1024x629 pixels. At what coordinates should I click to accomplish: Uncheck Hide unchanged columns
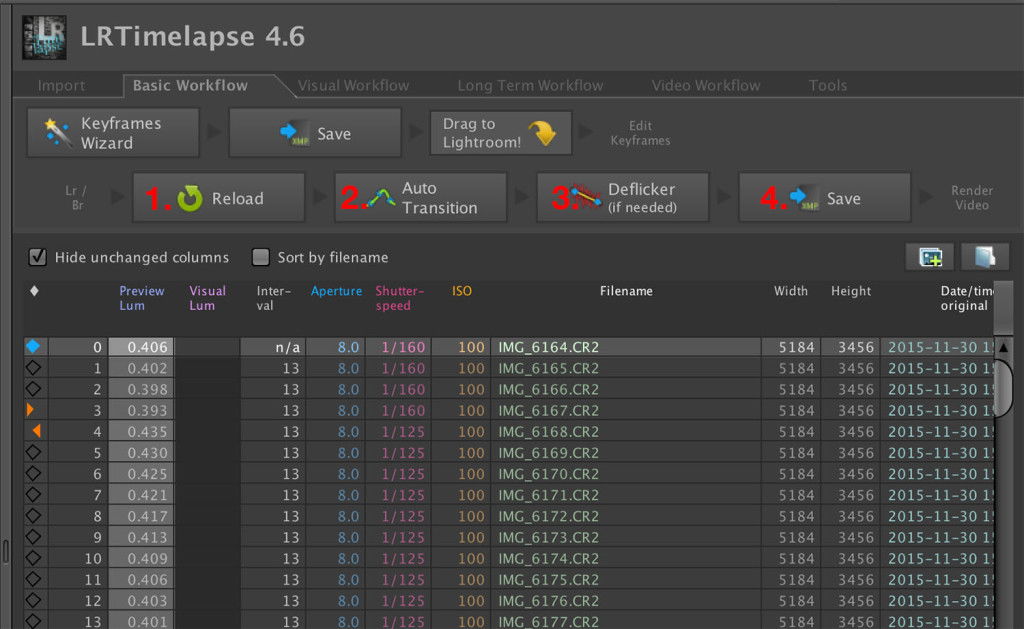coord(38,257)
